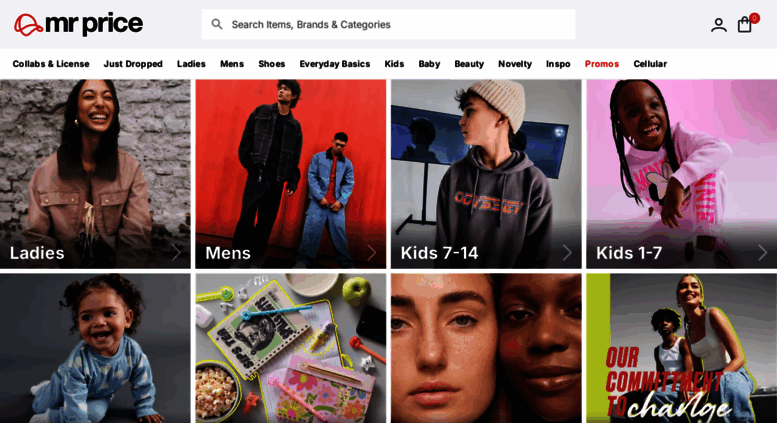Click the arrow on Kids 7-14 tile
This screenshot has height=423, width=777.
[567, 253]
